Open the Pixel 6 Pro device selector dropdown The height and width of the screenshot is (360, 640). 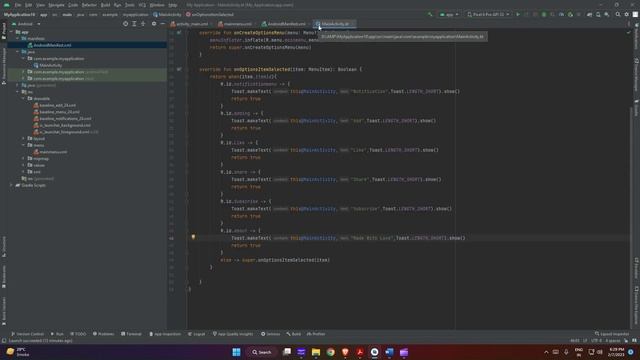pyautogui.click(x=488, y=14)
